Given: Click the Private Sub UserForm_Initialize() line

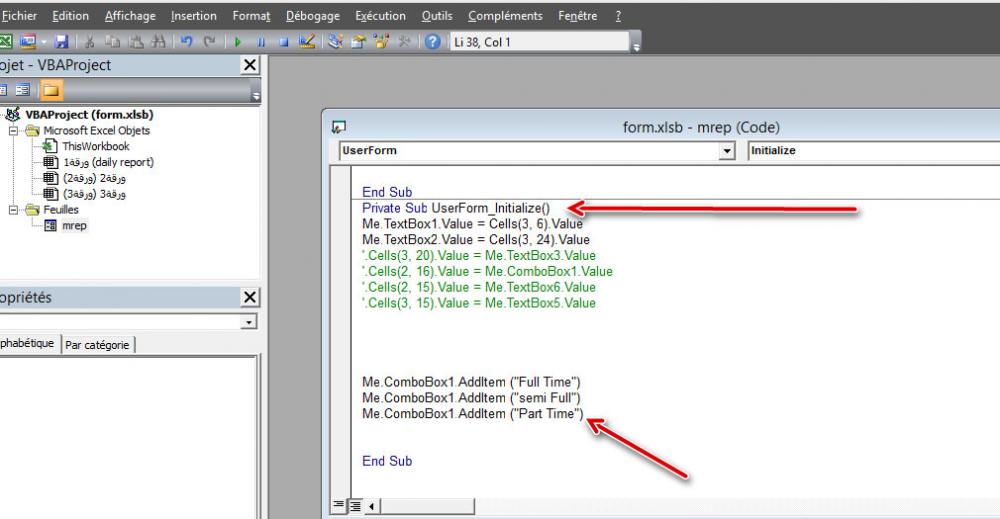Looking at the screenshot, I should (x=456, y=208).
